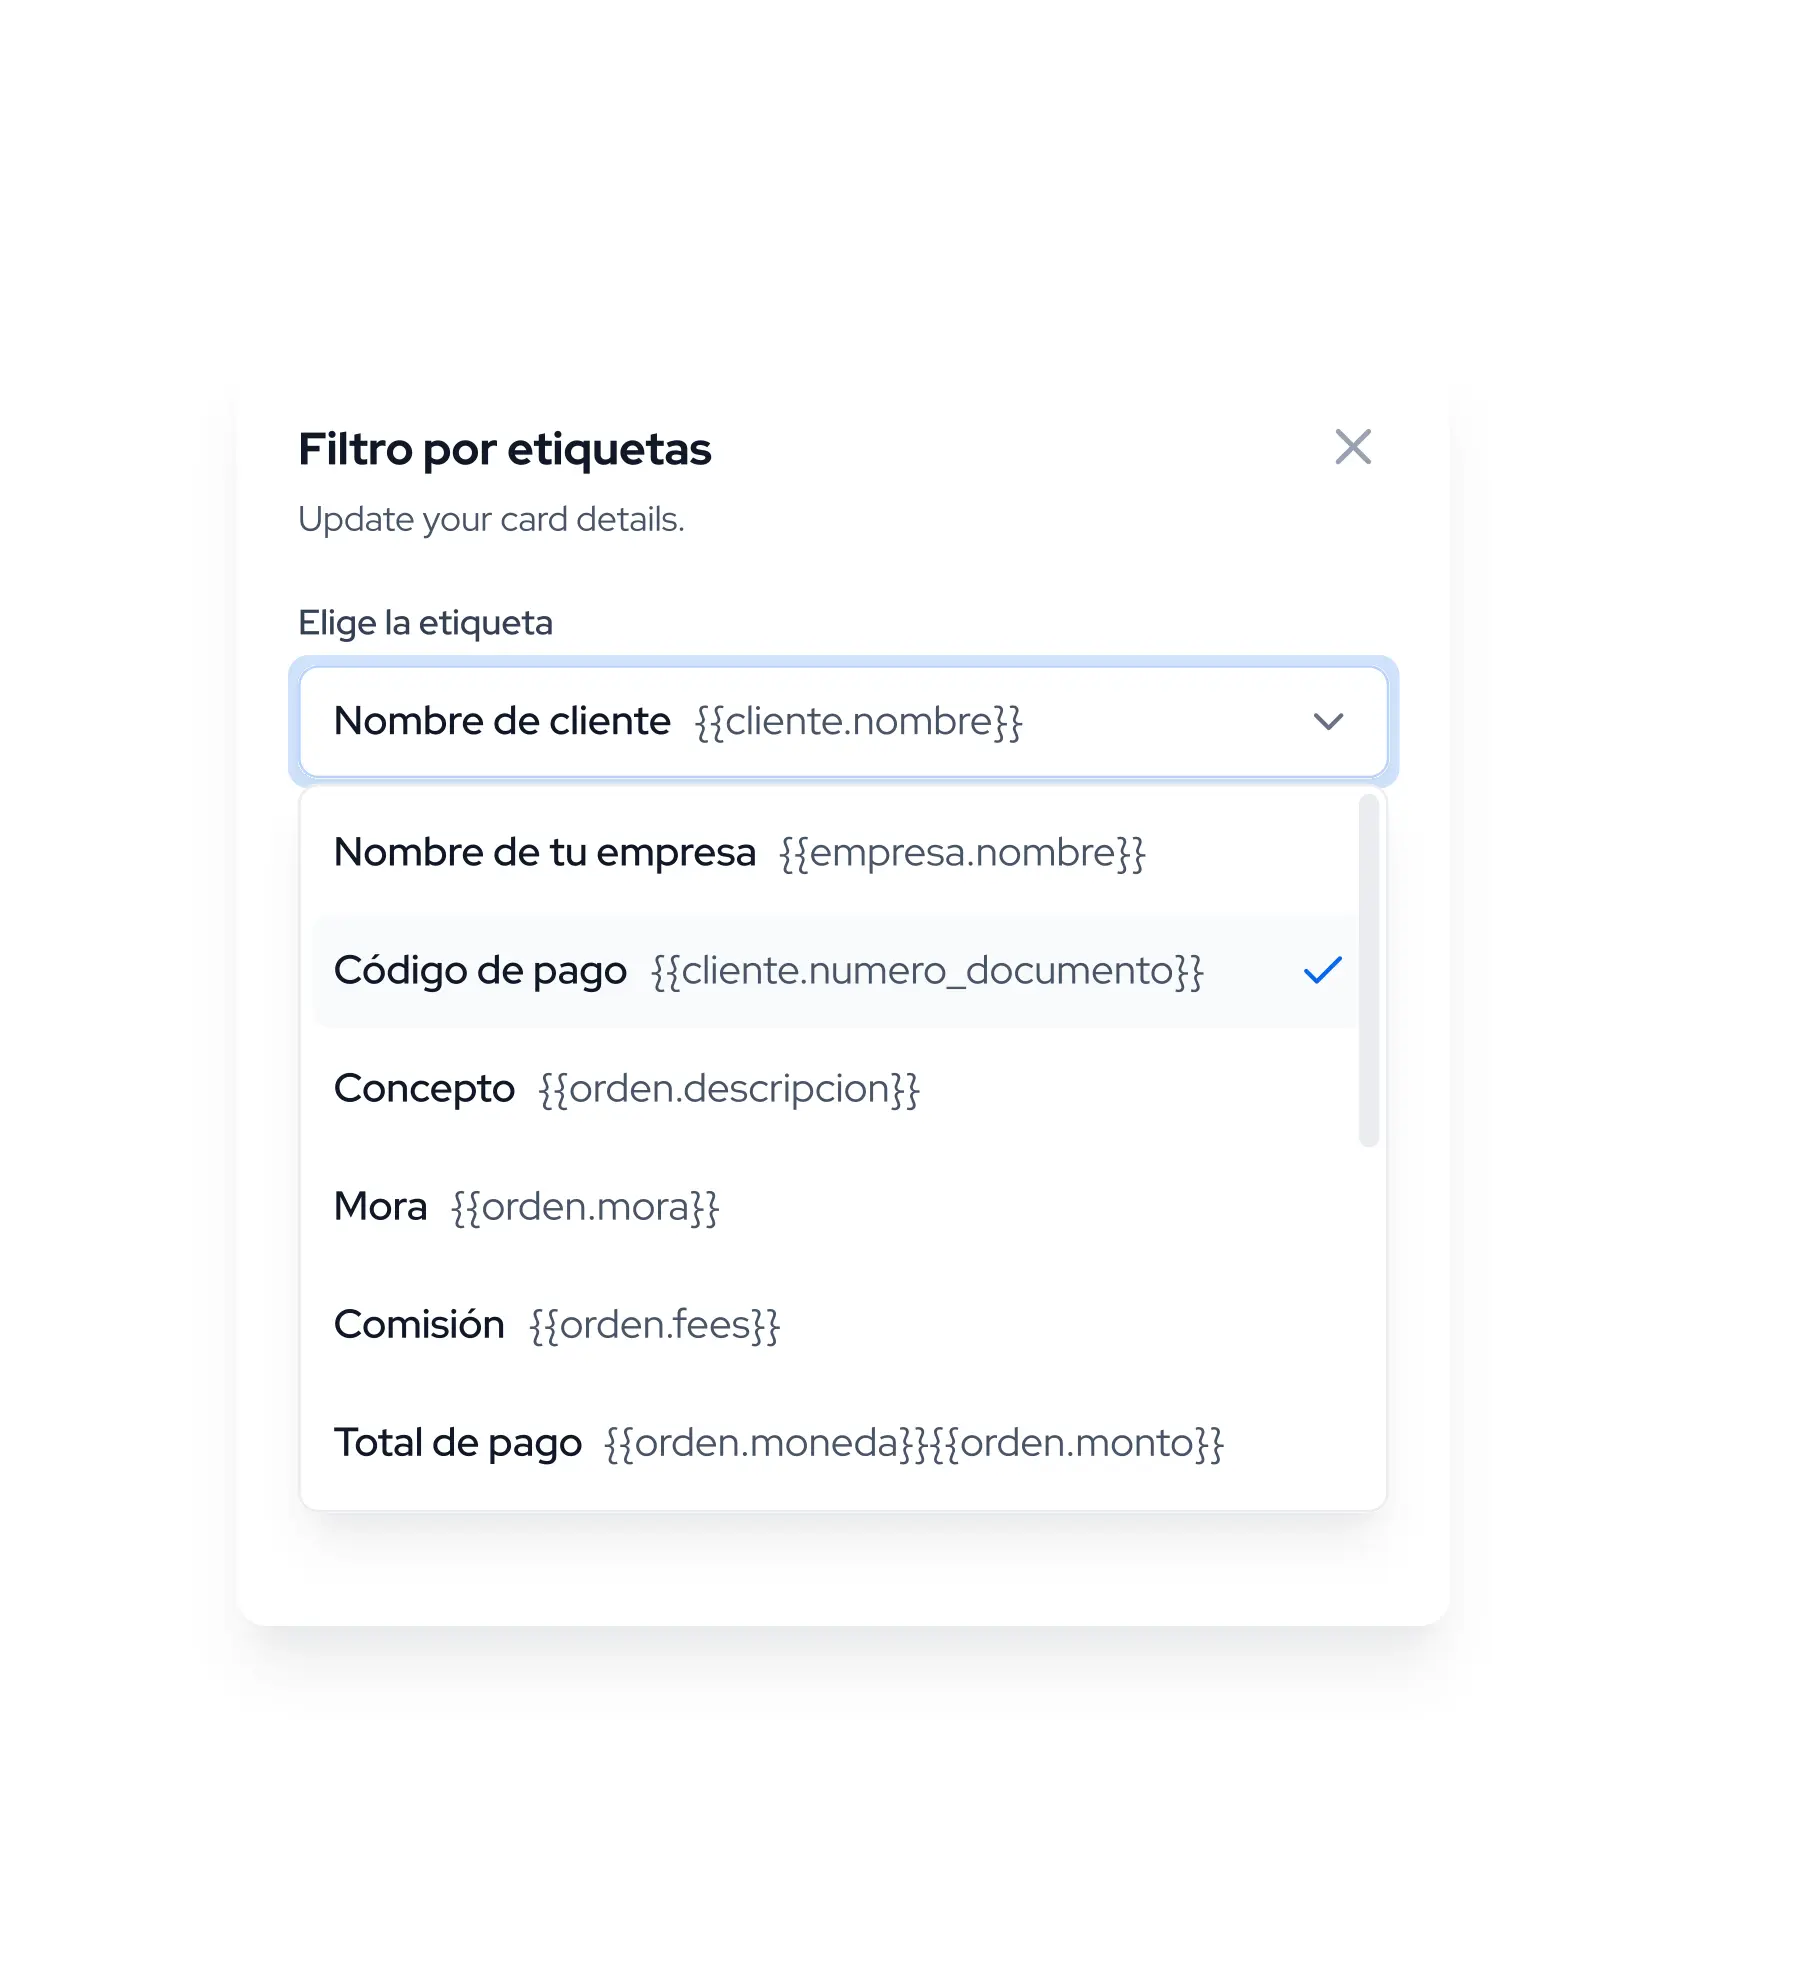Choose the Código de pago option
Screen dimensions: 1818x1978
[835, 970]
